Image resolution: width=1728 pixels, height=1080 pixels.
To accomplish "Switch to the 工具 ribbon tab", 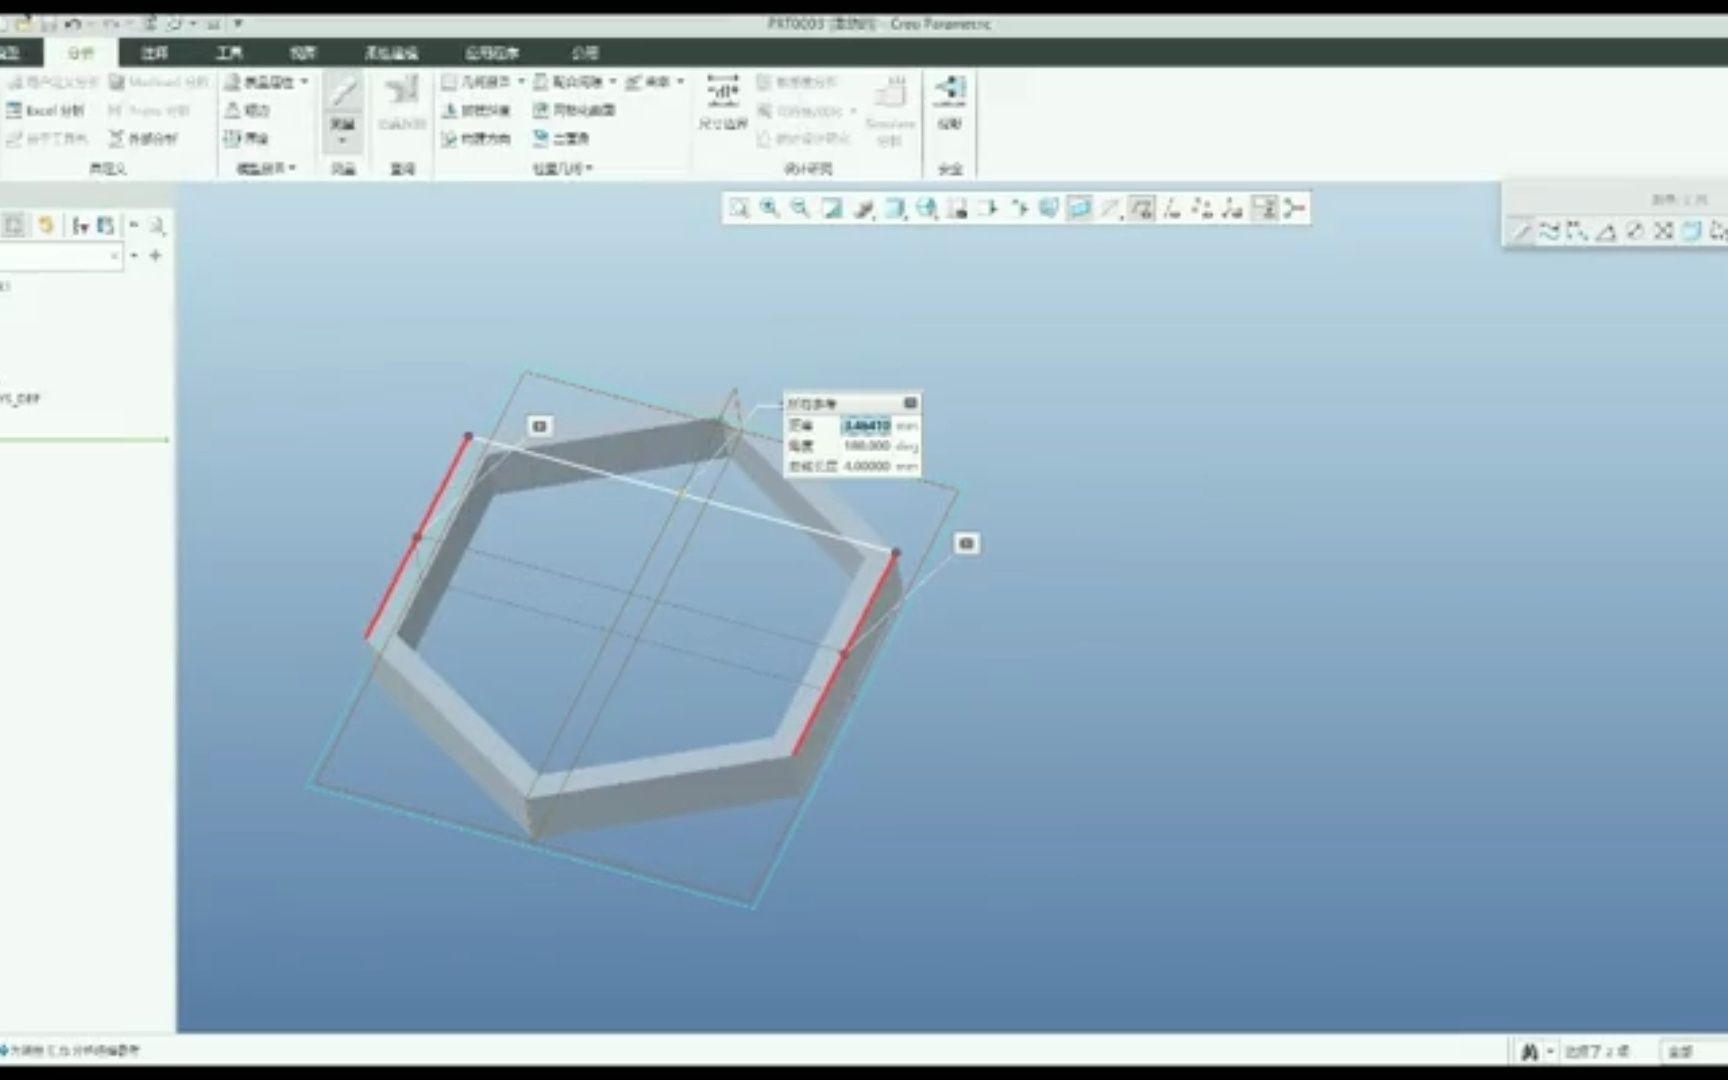I will [x=229, y=53].
